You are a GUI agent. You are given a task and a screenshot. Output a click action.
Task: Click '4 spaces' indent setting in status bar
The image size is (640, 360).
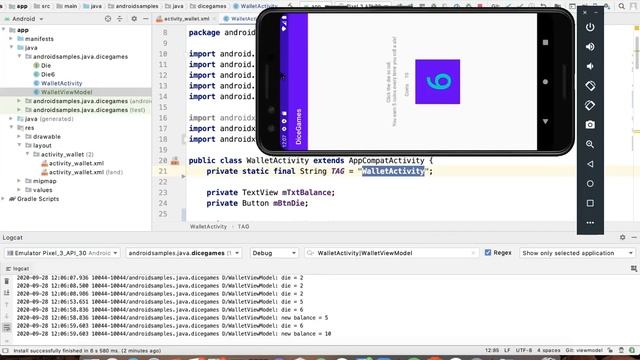[x=549, y=350]
